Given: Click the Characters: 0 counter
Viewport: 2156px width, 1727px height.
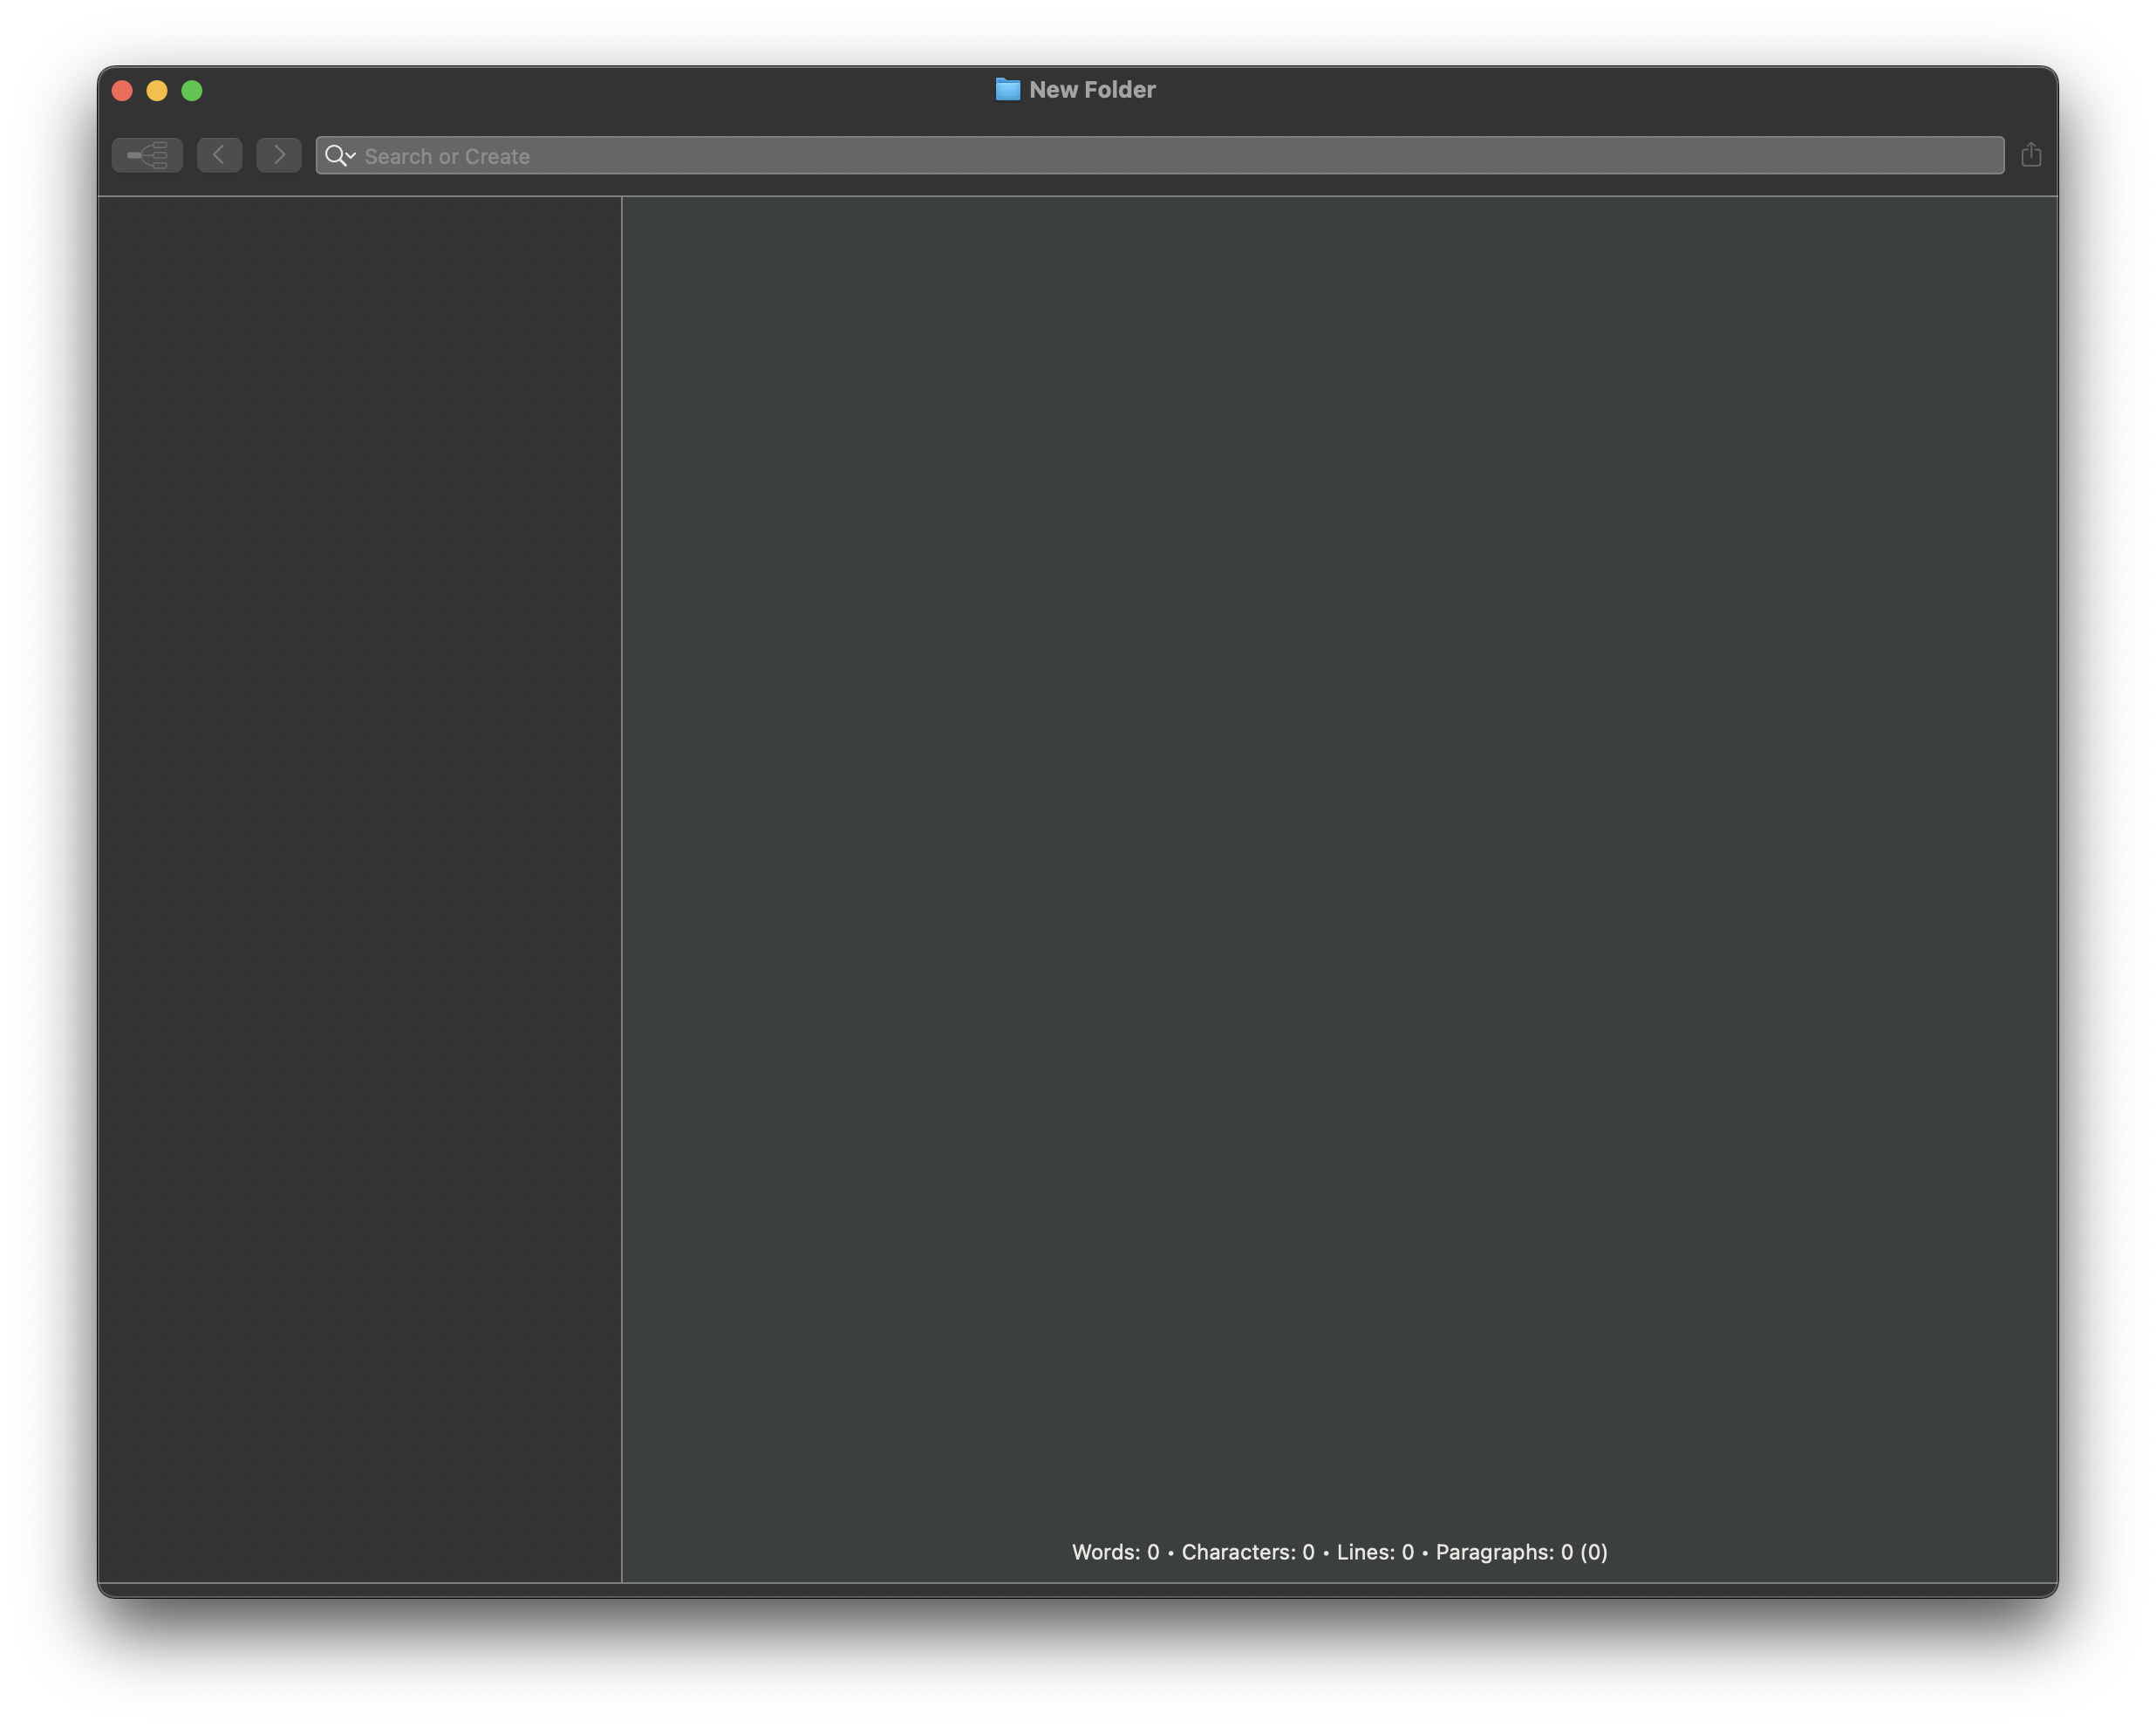Looking at the screenshot, I should (1247, 1552).
